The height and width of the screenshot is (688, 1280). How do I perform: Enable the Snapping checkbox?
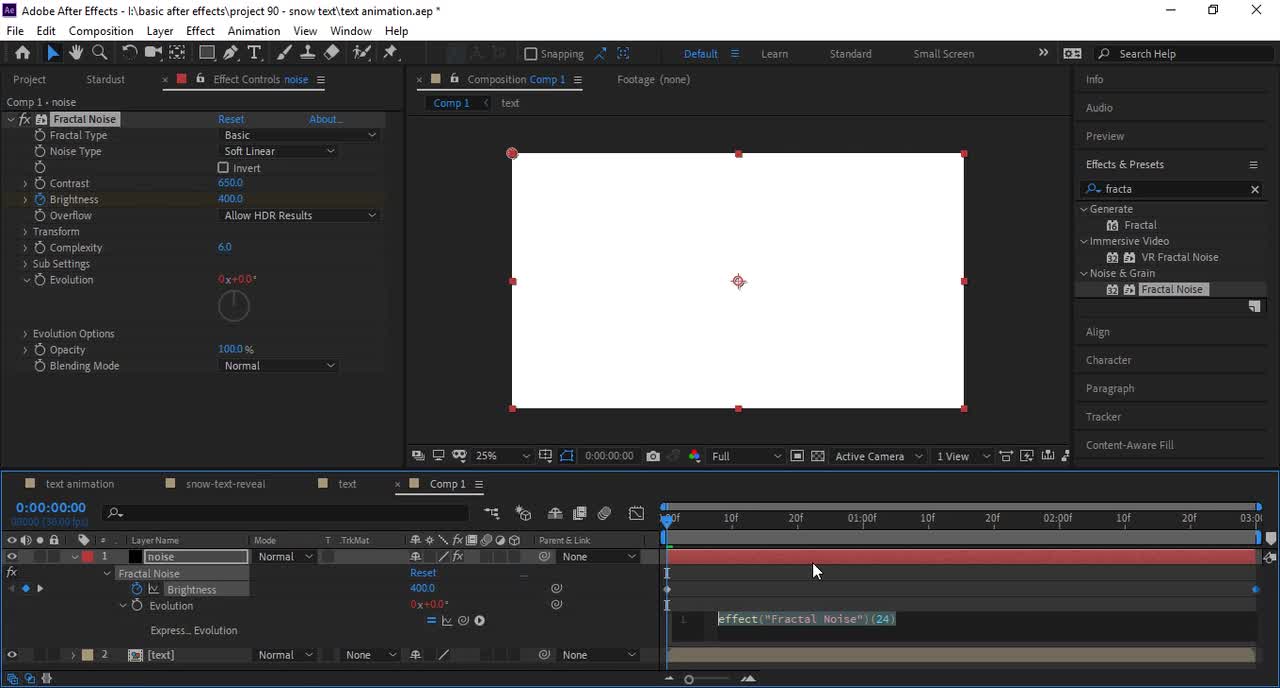[531, 54]
